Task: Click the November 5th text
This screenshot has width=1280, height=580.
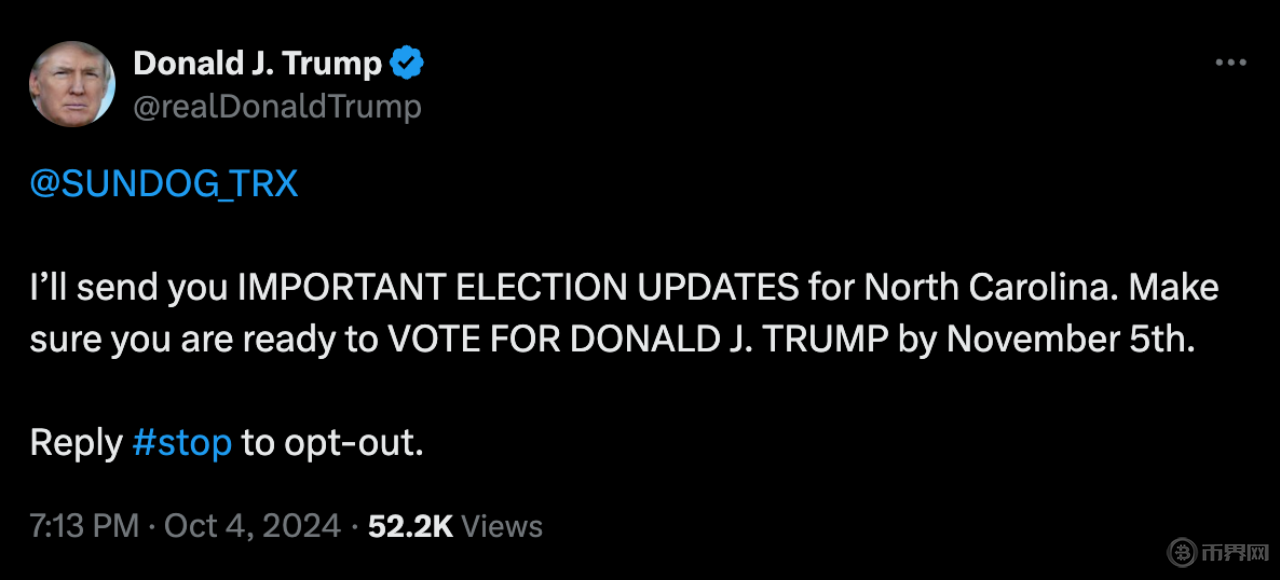Action: [x=1068, y=339]
